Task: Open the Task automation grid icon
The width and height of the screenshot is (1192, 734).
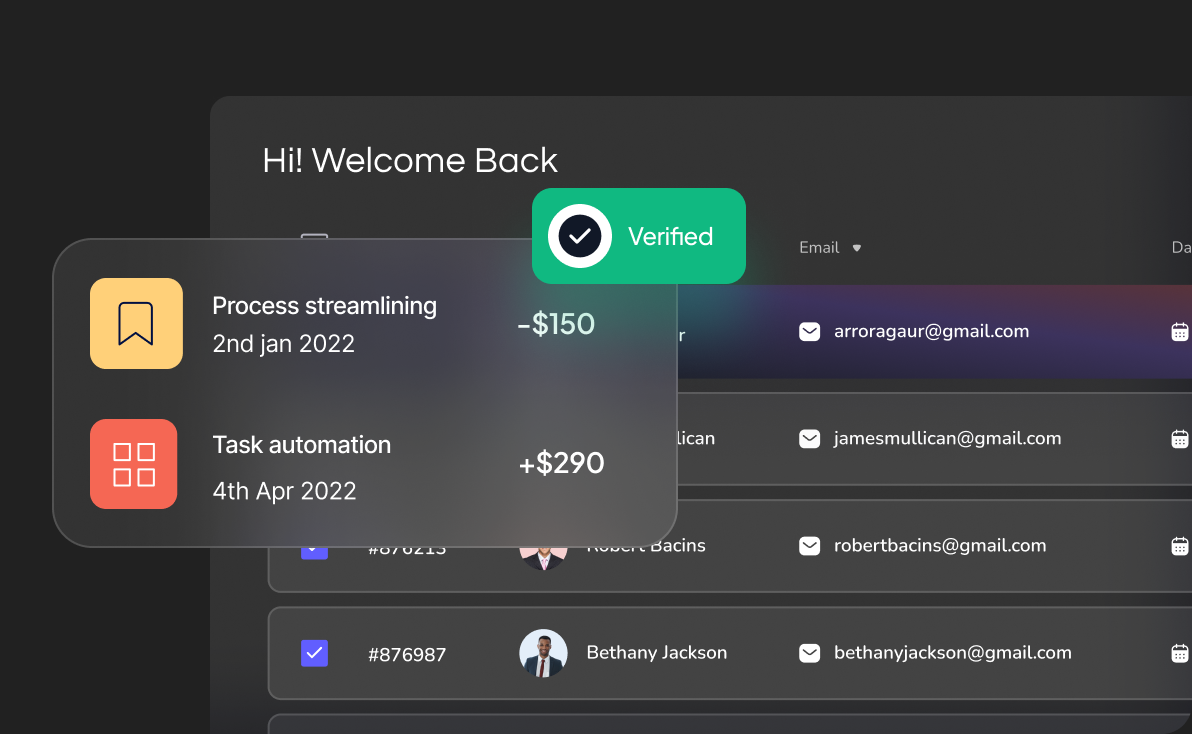Action: [134, 464]
